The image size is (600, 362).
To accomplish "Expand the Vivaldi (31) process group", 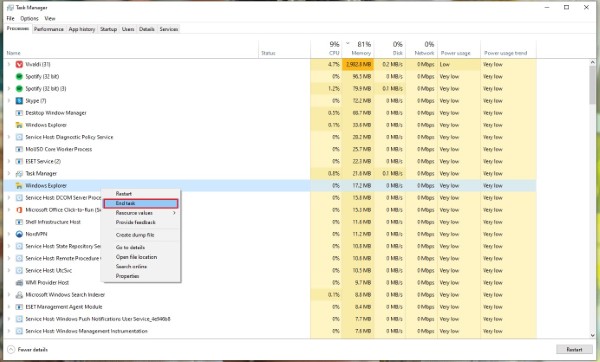I will click(x=9, y=64).
